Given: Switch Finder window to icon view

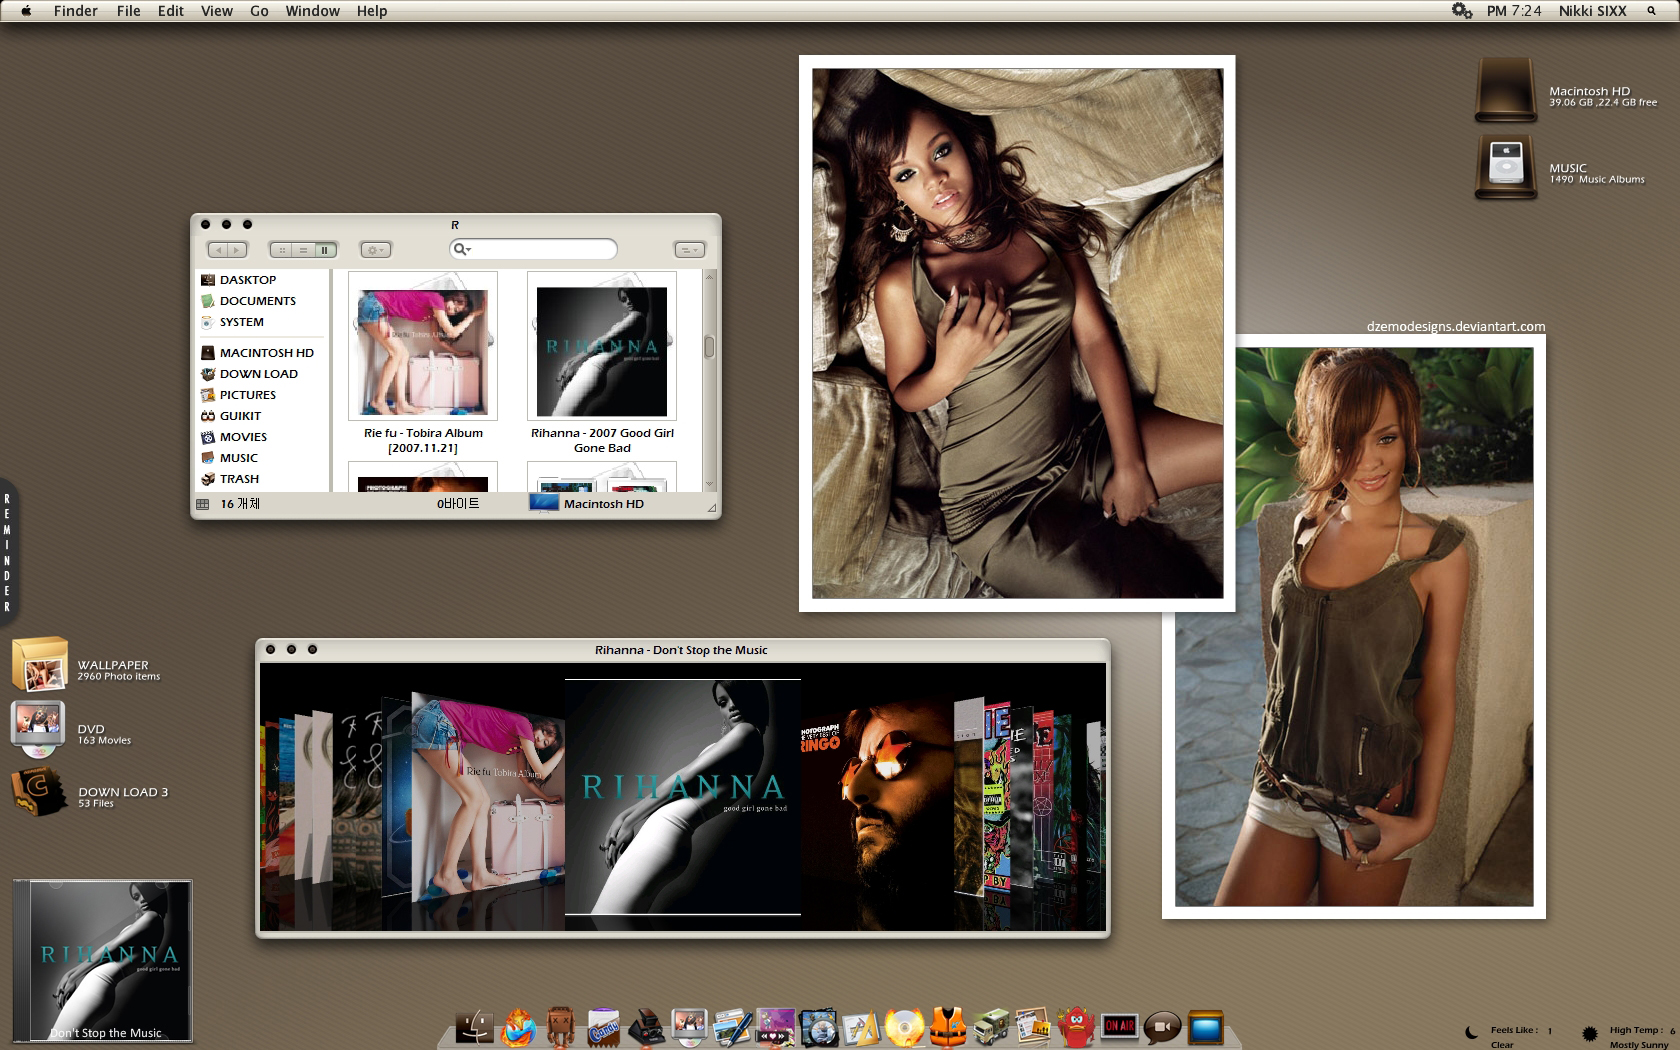Looking at the screenshot, I should point(282,250).
